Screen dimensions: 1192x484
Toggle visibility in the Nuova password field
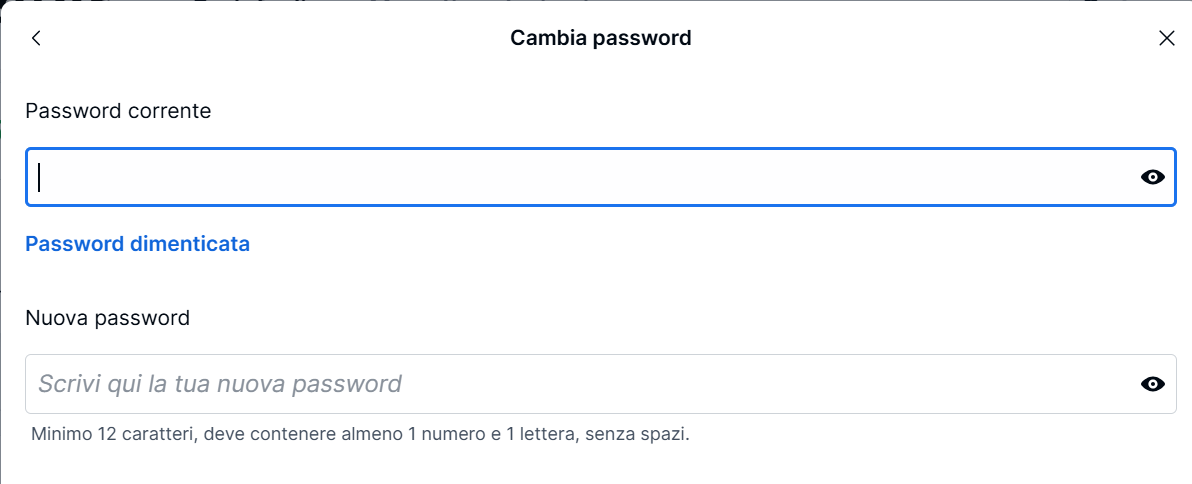pos(1152,384)
